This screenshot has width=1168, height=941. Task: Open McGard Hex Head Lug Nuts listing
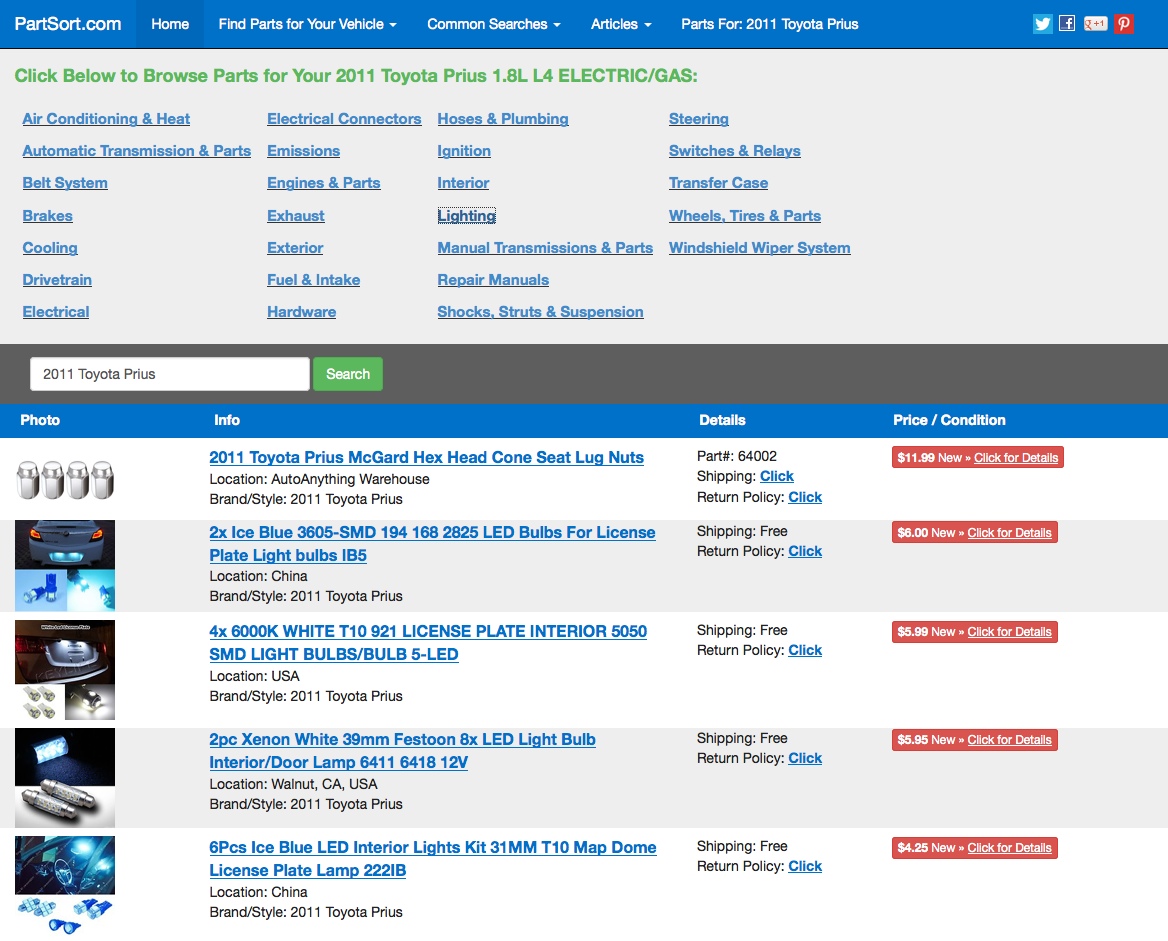point(426,458)
